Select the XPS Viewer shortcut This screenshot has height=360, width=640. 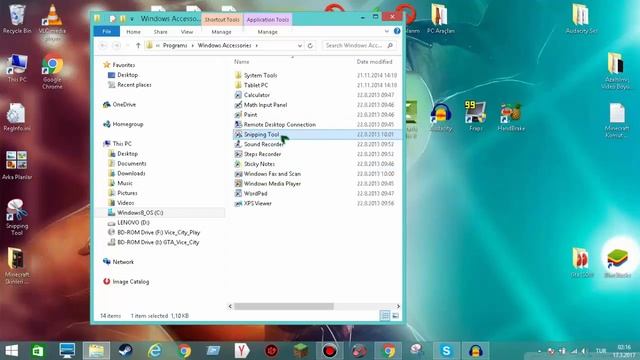click(x=258, y=203)
